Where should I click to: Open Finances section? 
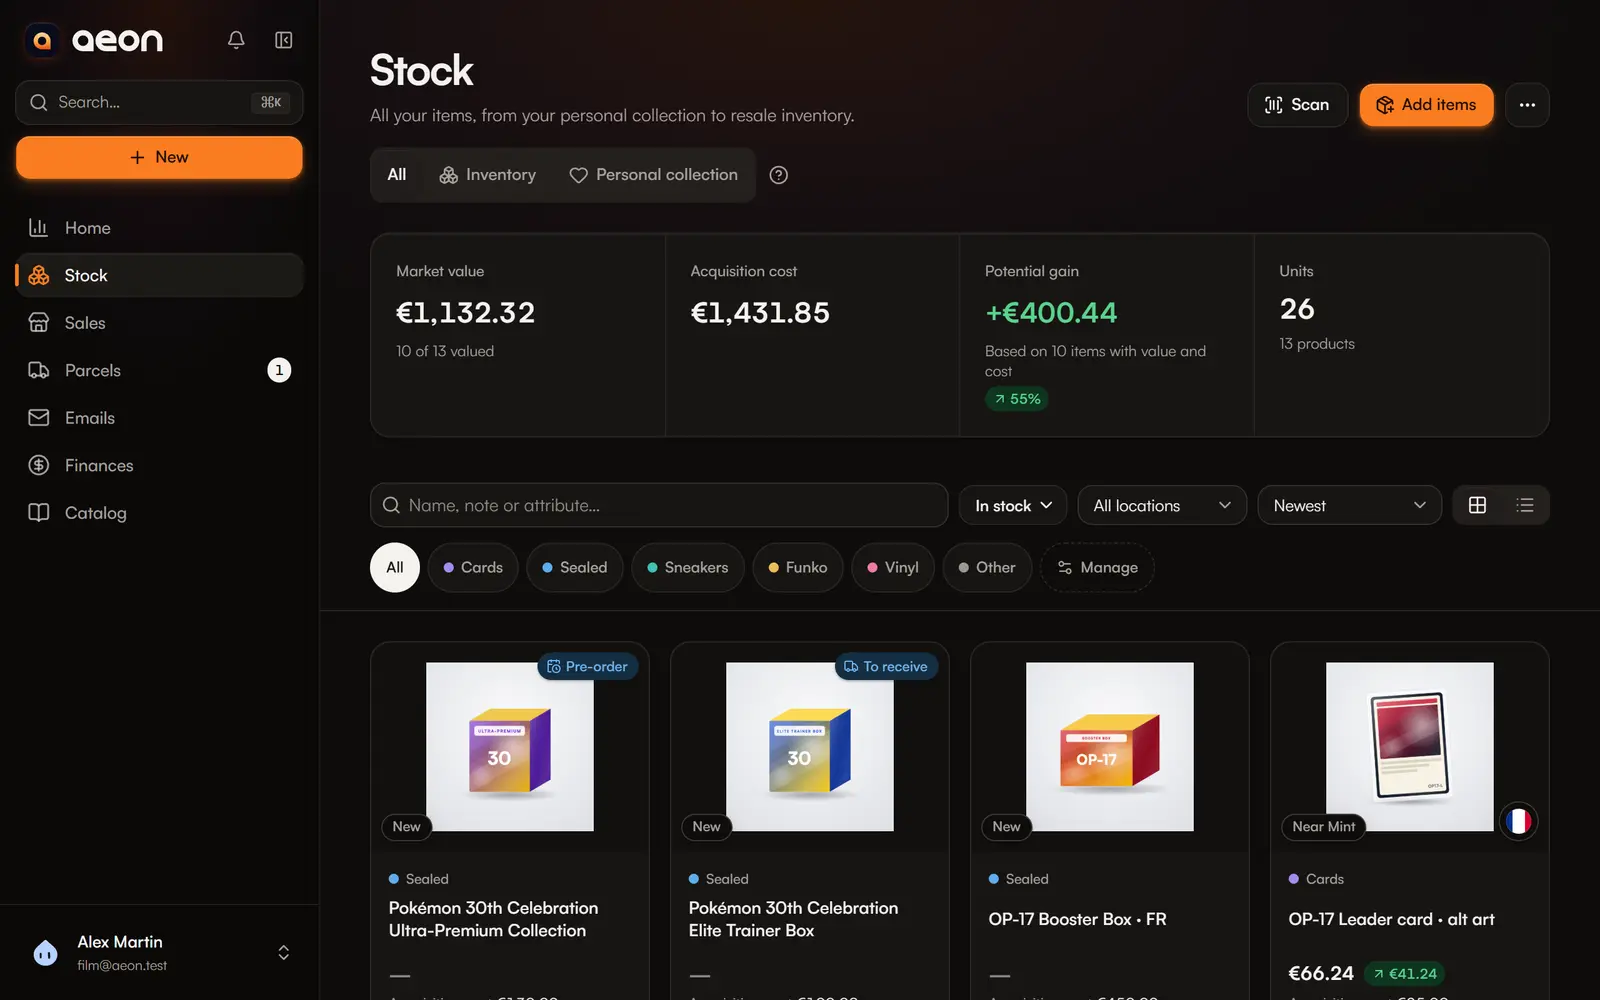tap(159, 465)
